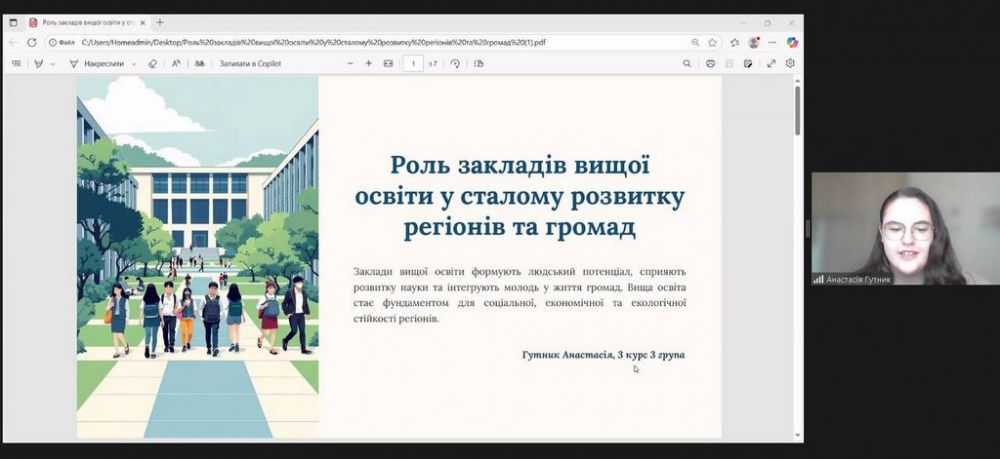Click the page number input field
Viewport: 1000px width, 459px height.
point(413,63)
